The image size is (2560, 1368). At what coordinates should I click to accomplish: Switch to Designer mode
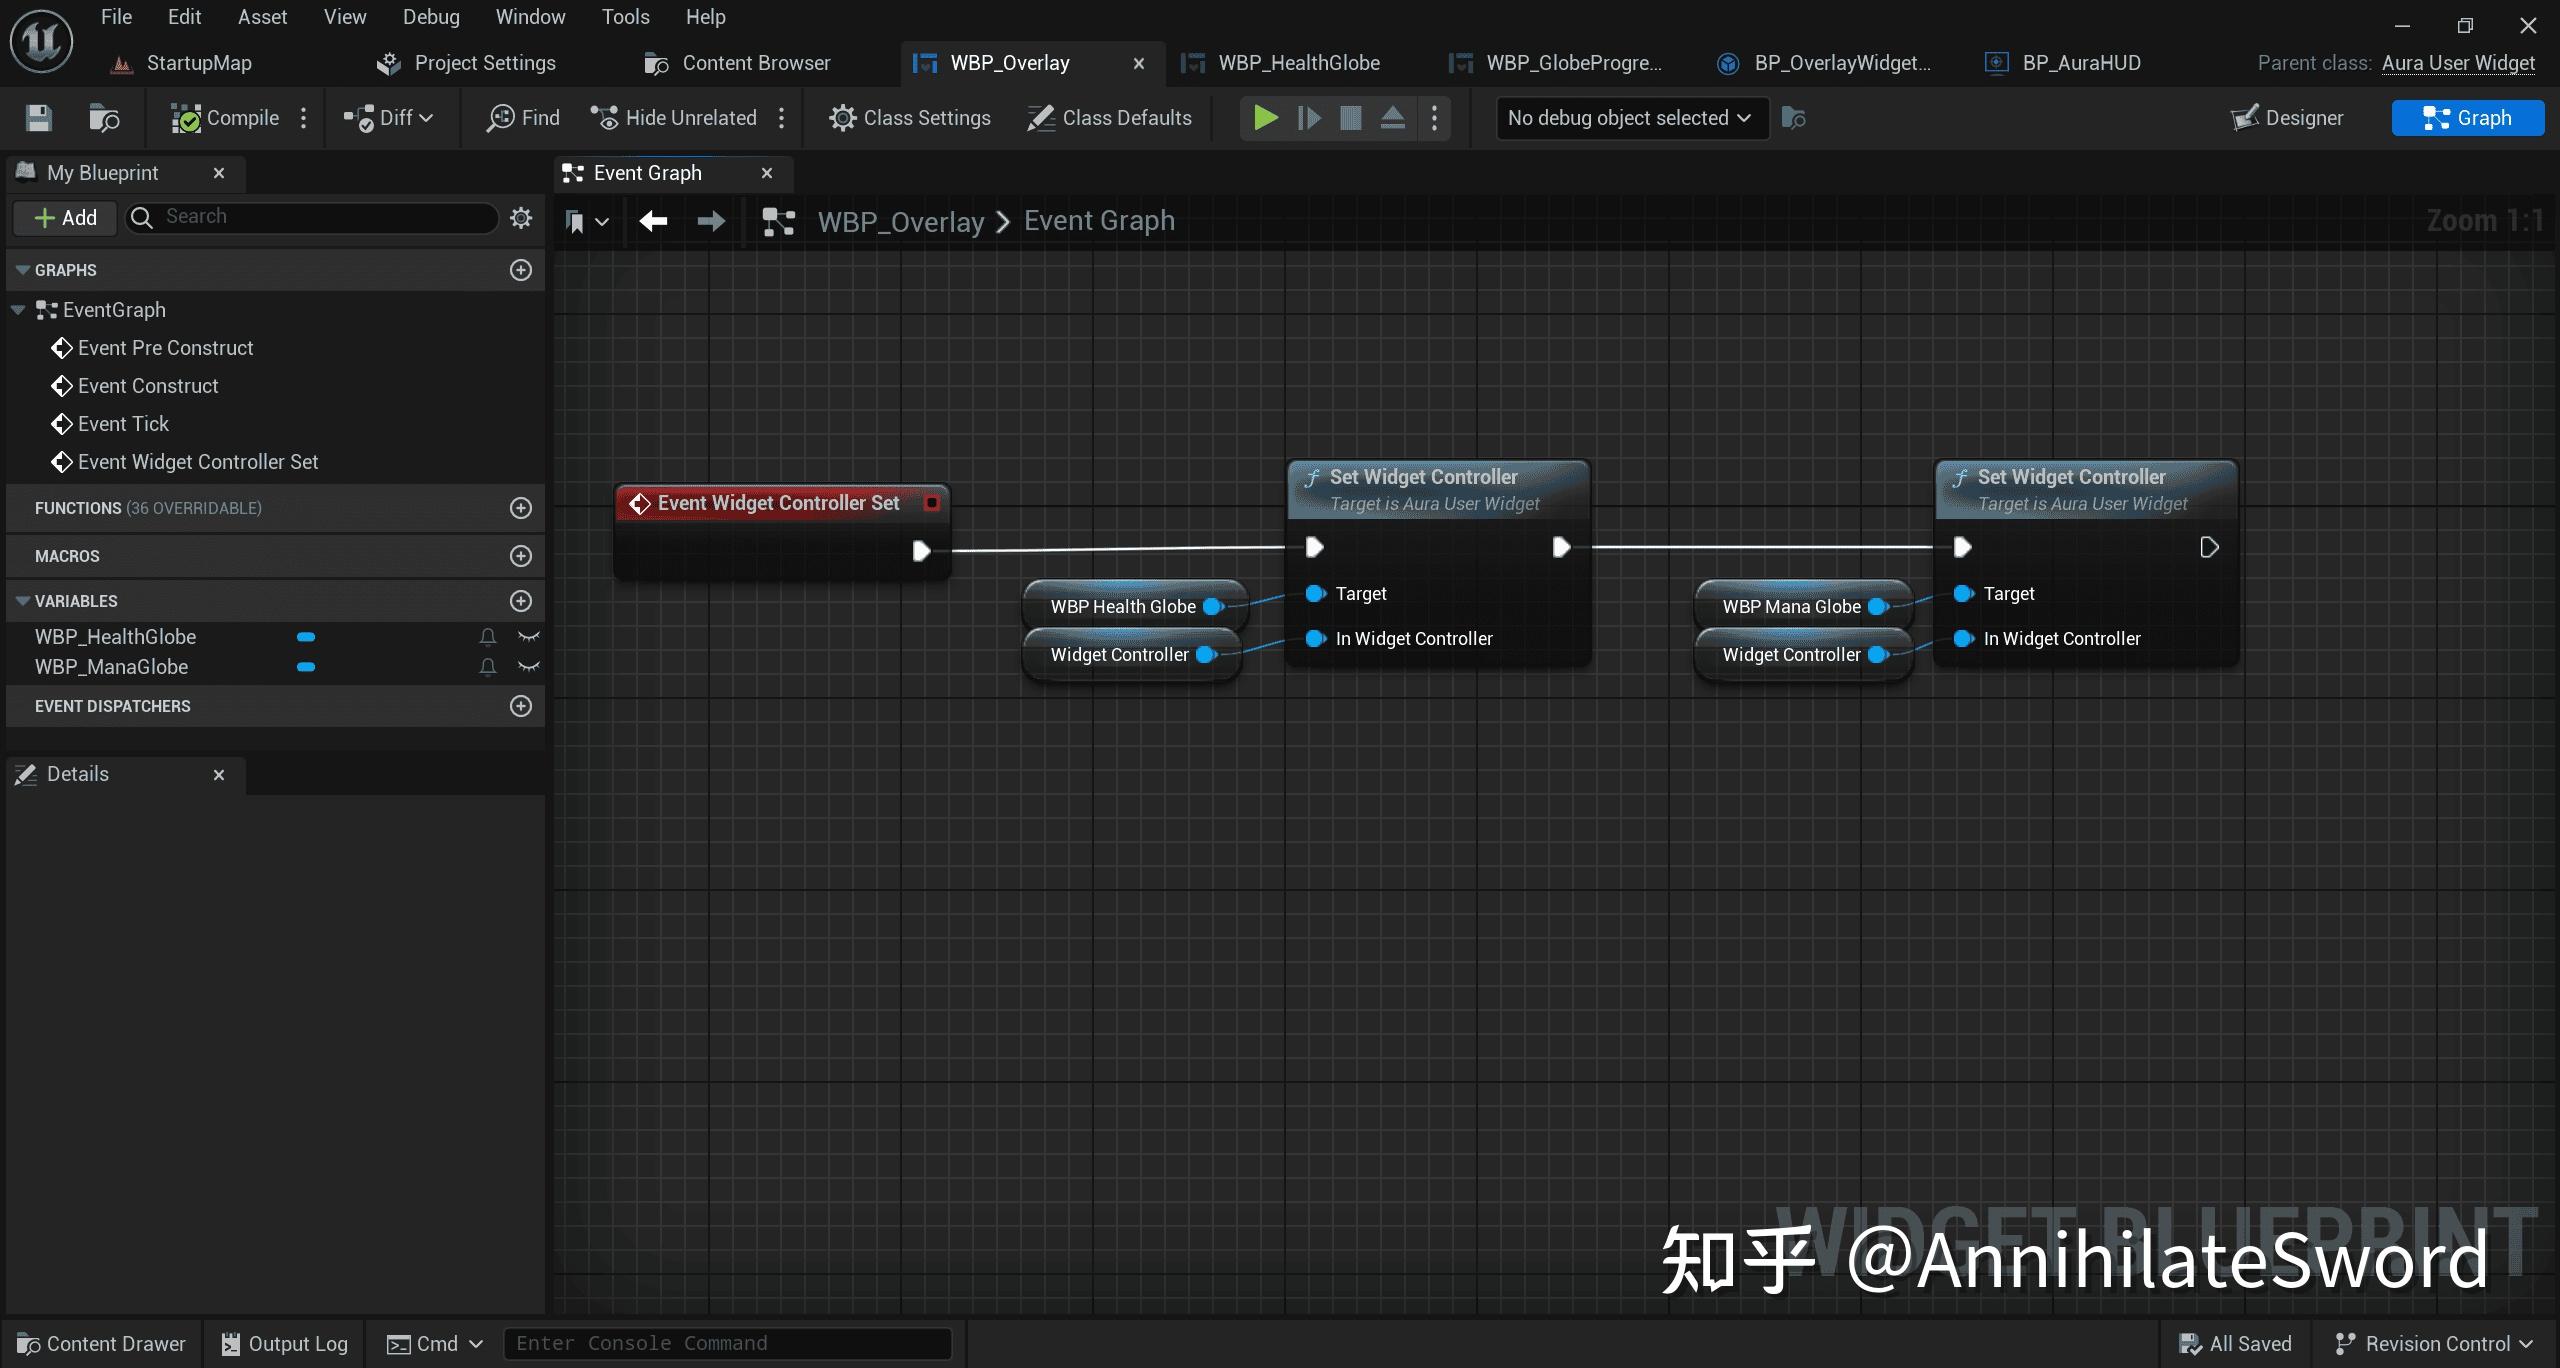(x=2288, y=117)
